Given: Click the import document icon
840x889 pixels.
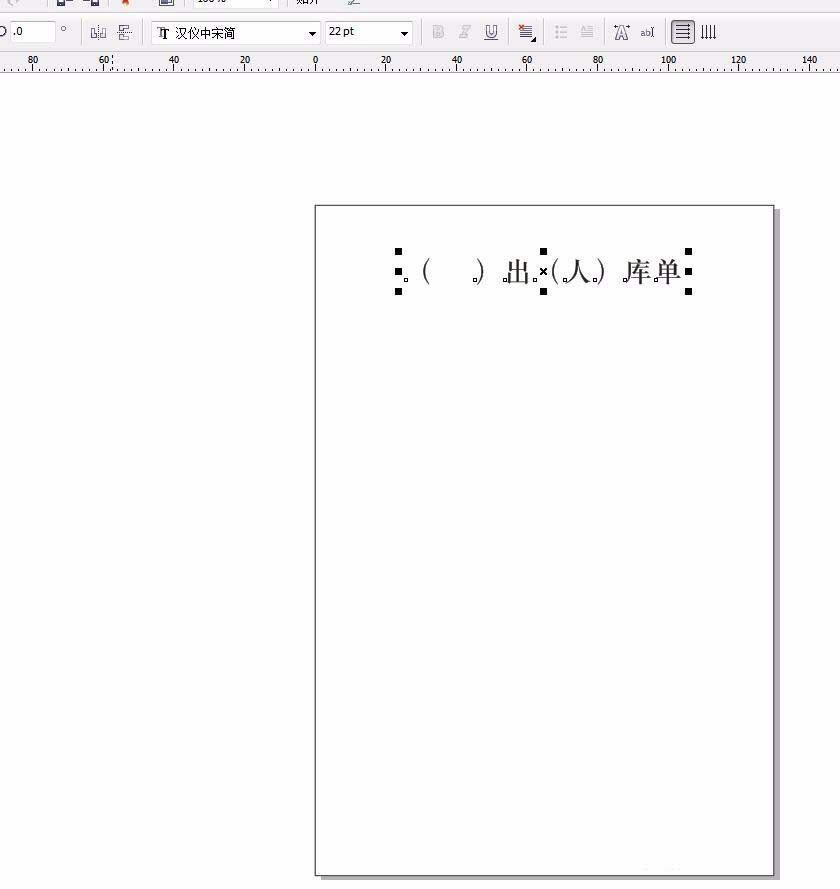Looking at the screenshot, I should [x=165, y=3].
